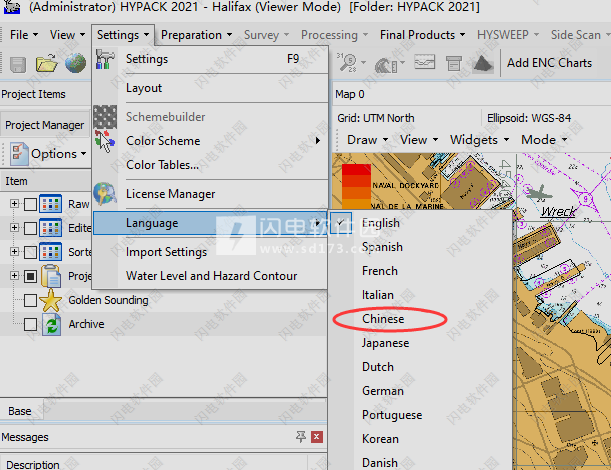Open the Draw dropdown in map toolbar
The width and height of the screenshot is (611, 470).
[367, 140]
